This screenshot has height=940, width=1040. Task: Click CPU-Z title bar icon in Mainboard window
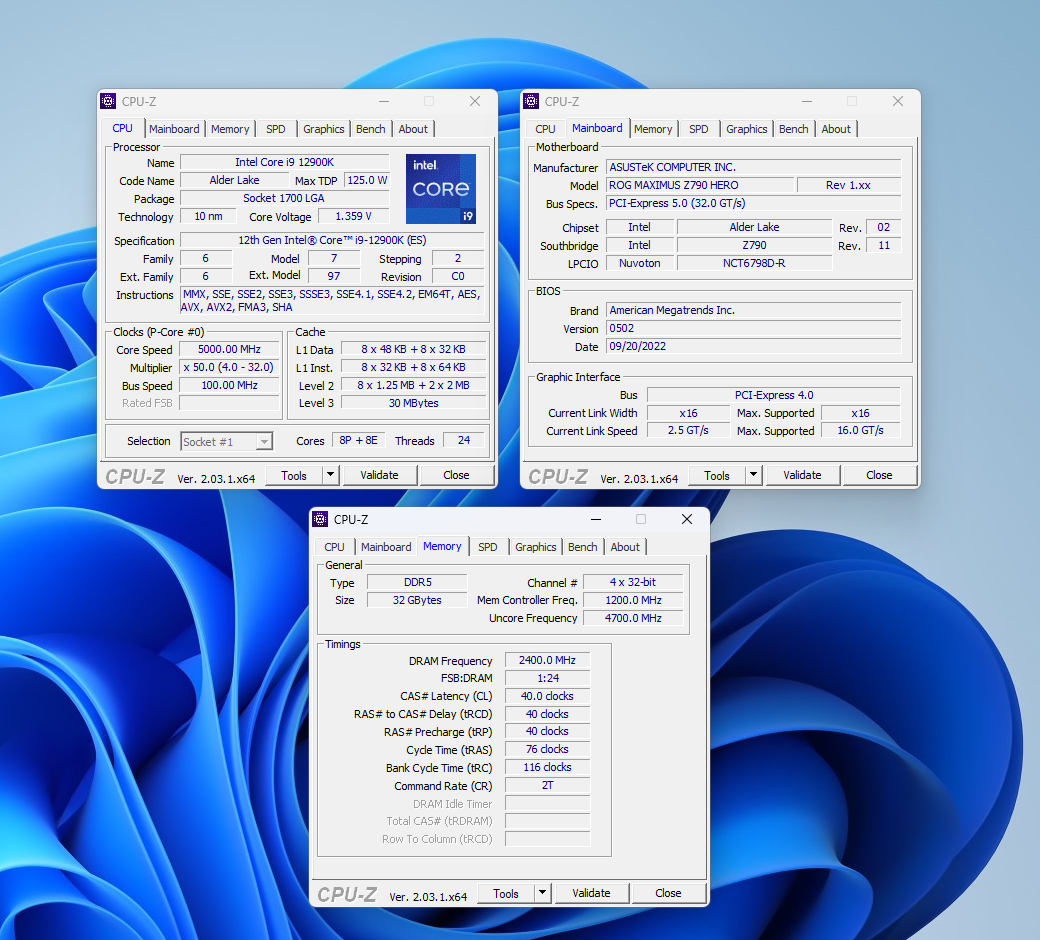[532, 101]
